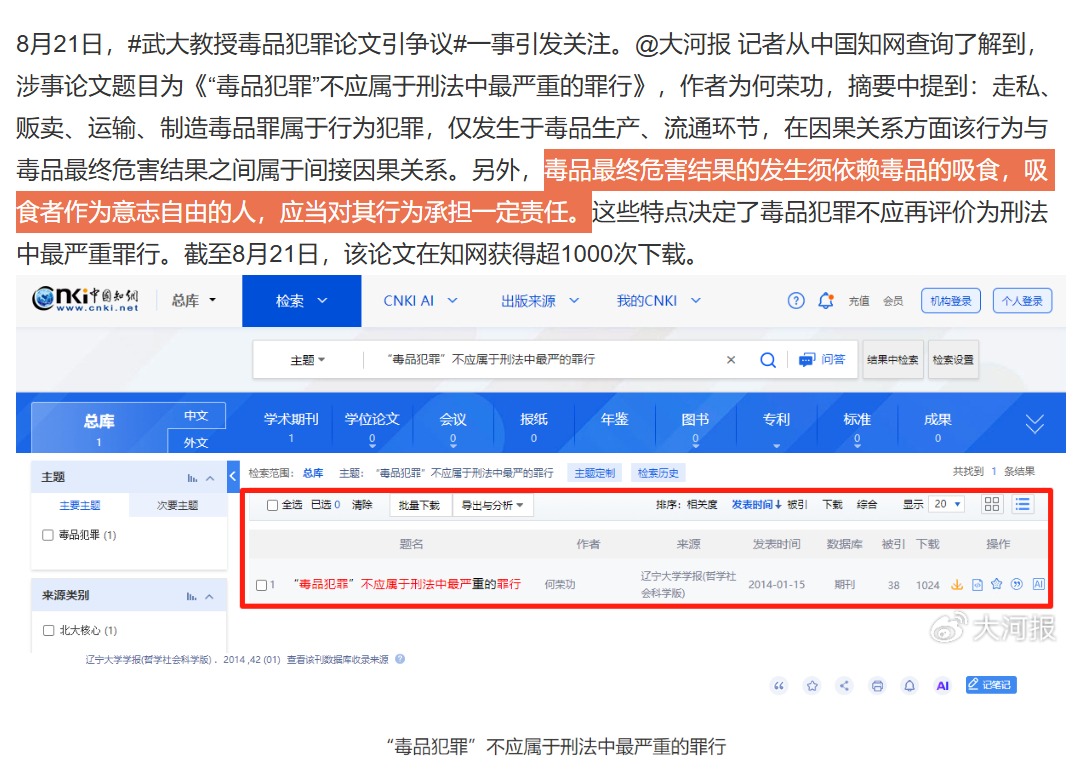Click the 批量下载 button
This screenshot has width=1082, height=775.
click(420, 505)
